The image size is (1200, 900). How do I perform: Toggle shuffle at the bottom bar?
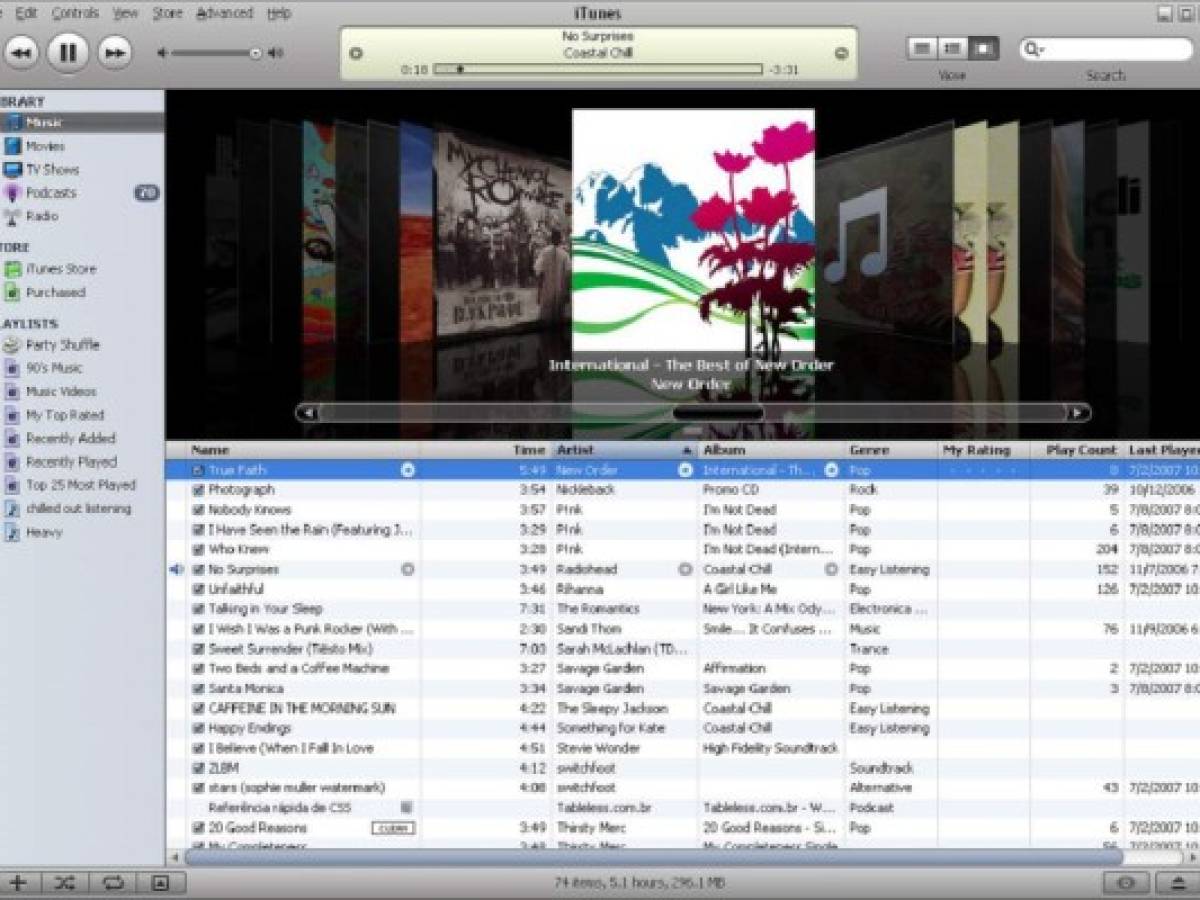pyautogui.click(x=64, y=883)
